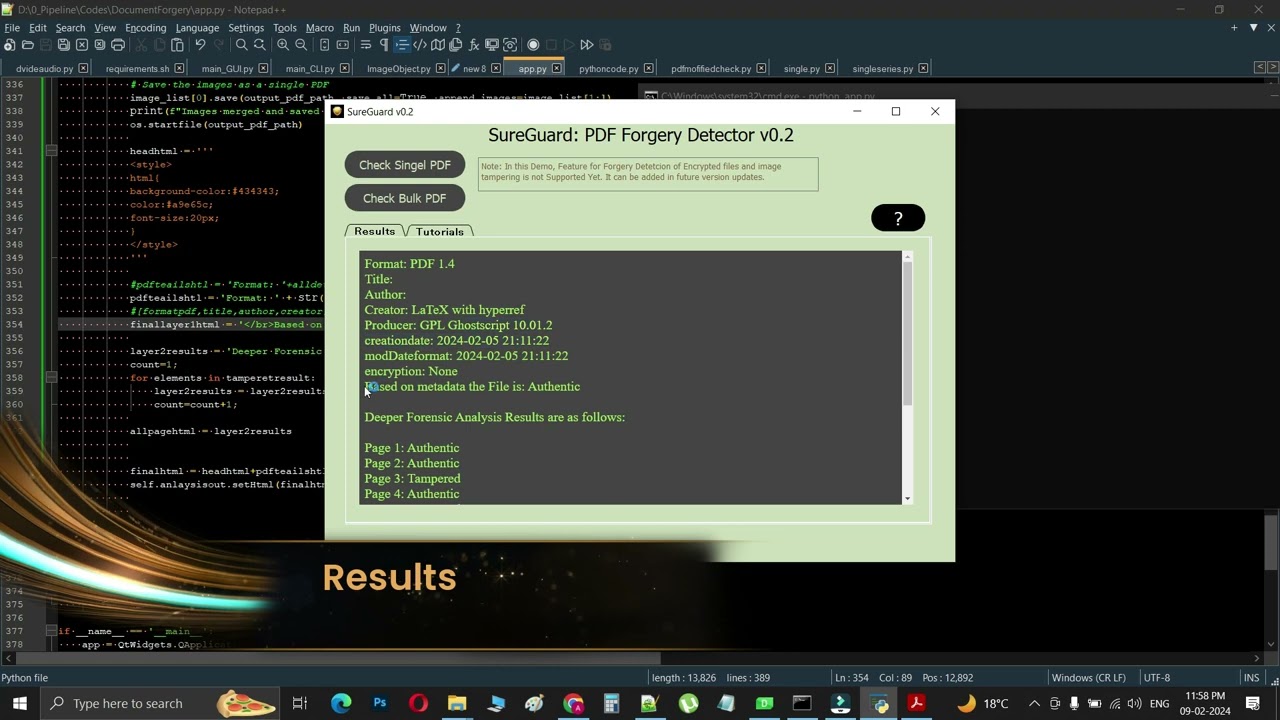This screenshot has width=1280, height=720.
Task: Toggle Show All Characters pilcrow icon
Action: pos(384,45)
